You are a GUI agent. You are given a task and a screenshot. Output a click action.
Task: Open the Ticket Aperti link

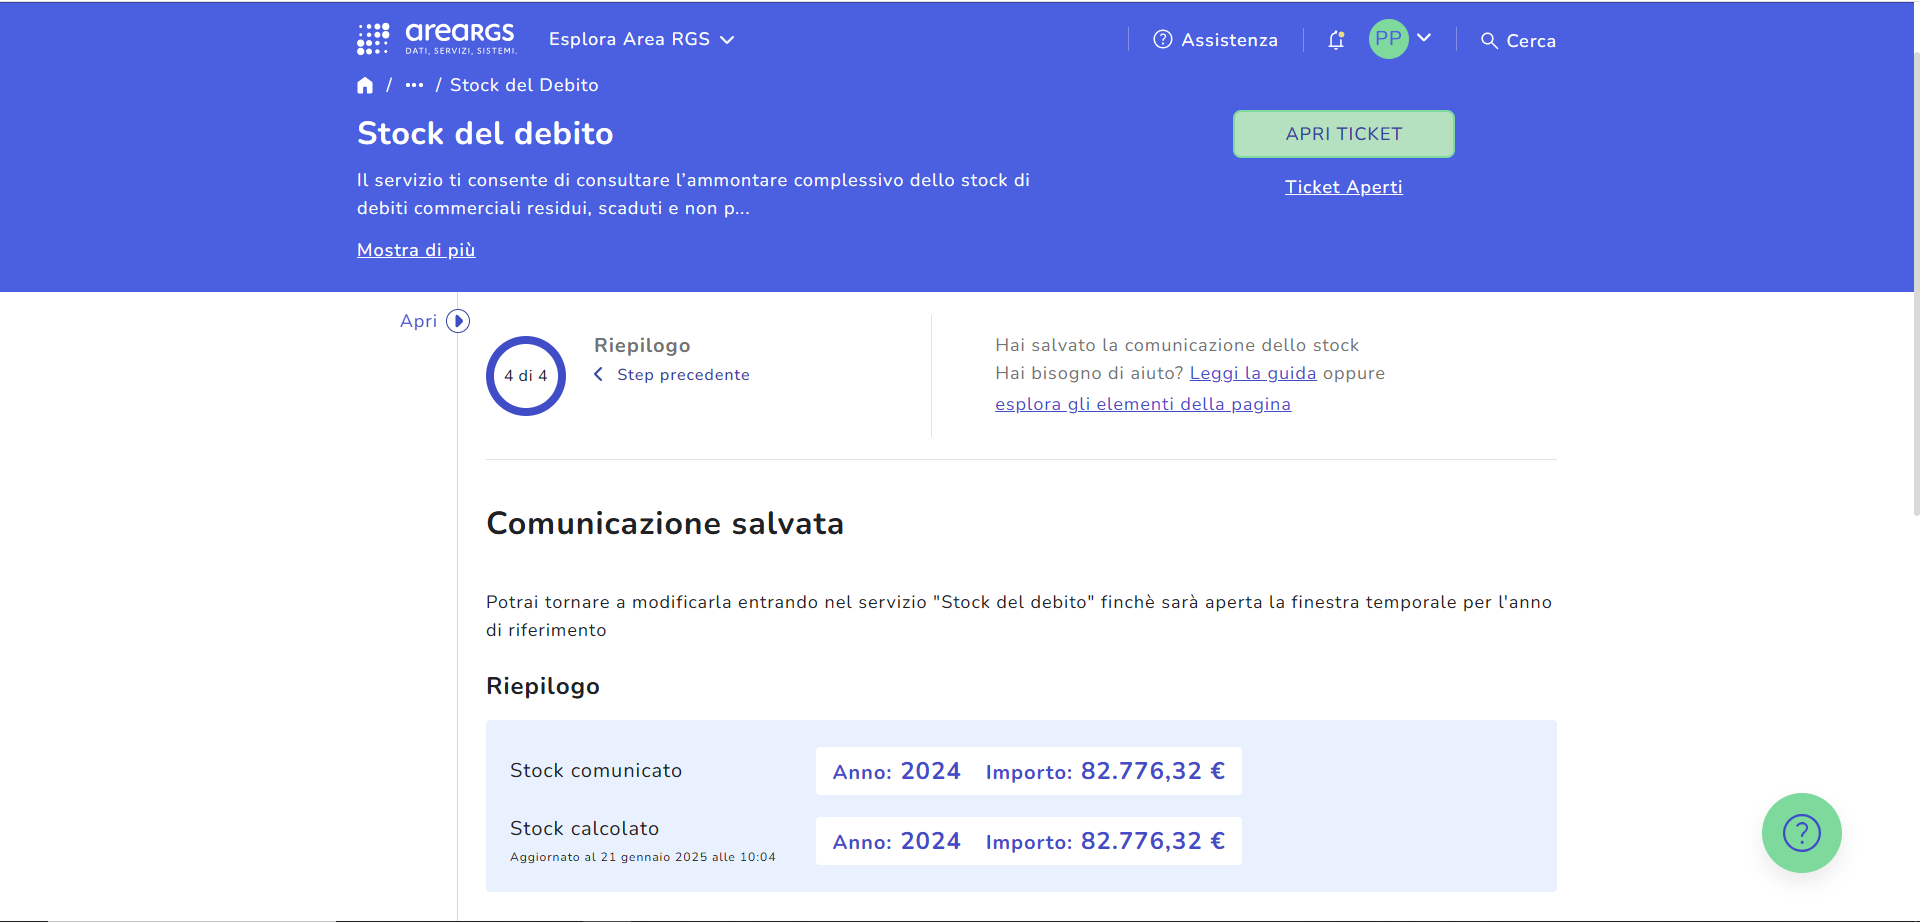pos(1343,187)
